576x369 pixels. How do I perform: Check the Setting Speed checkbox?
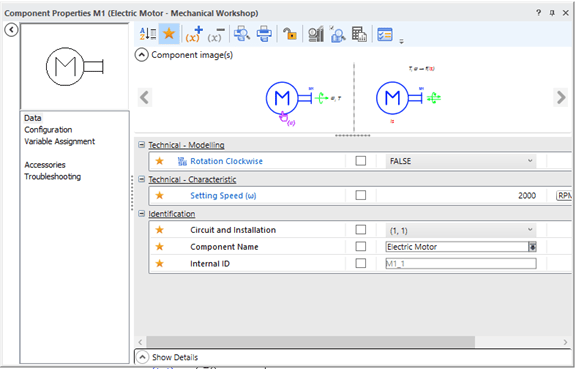click(x=361, y=195)
